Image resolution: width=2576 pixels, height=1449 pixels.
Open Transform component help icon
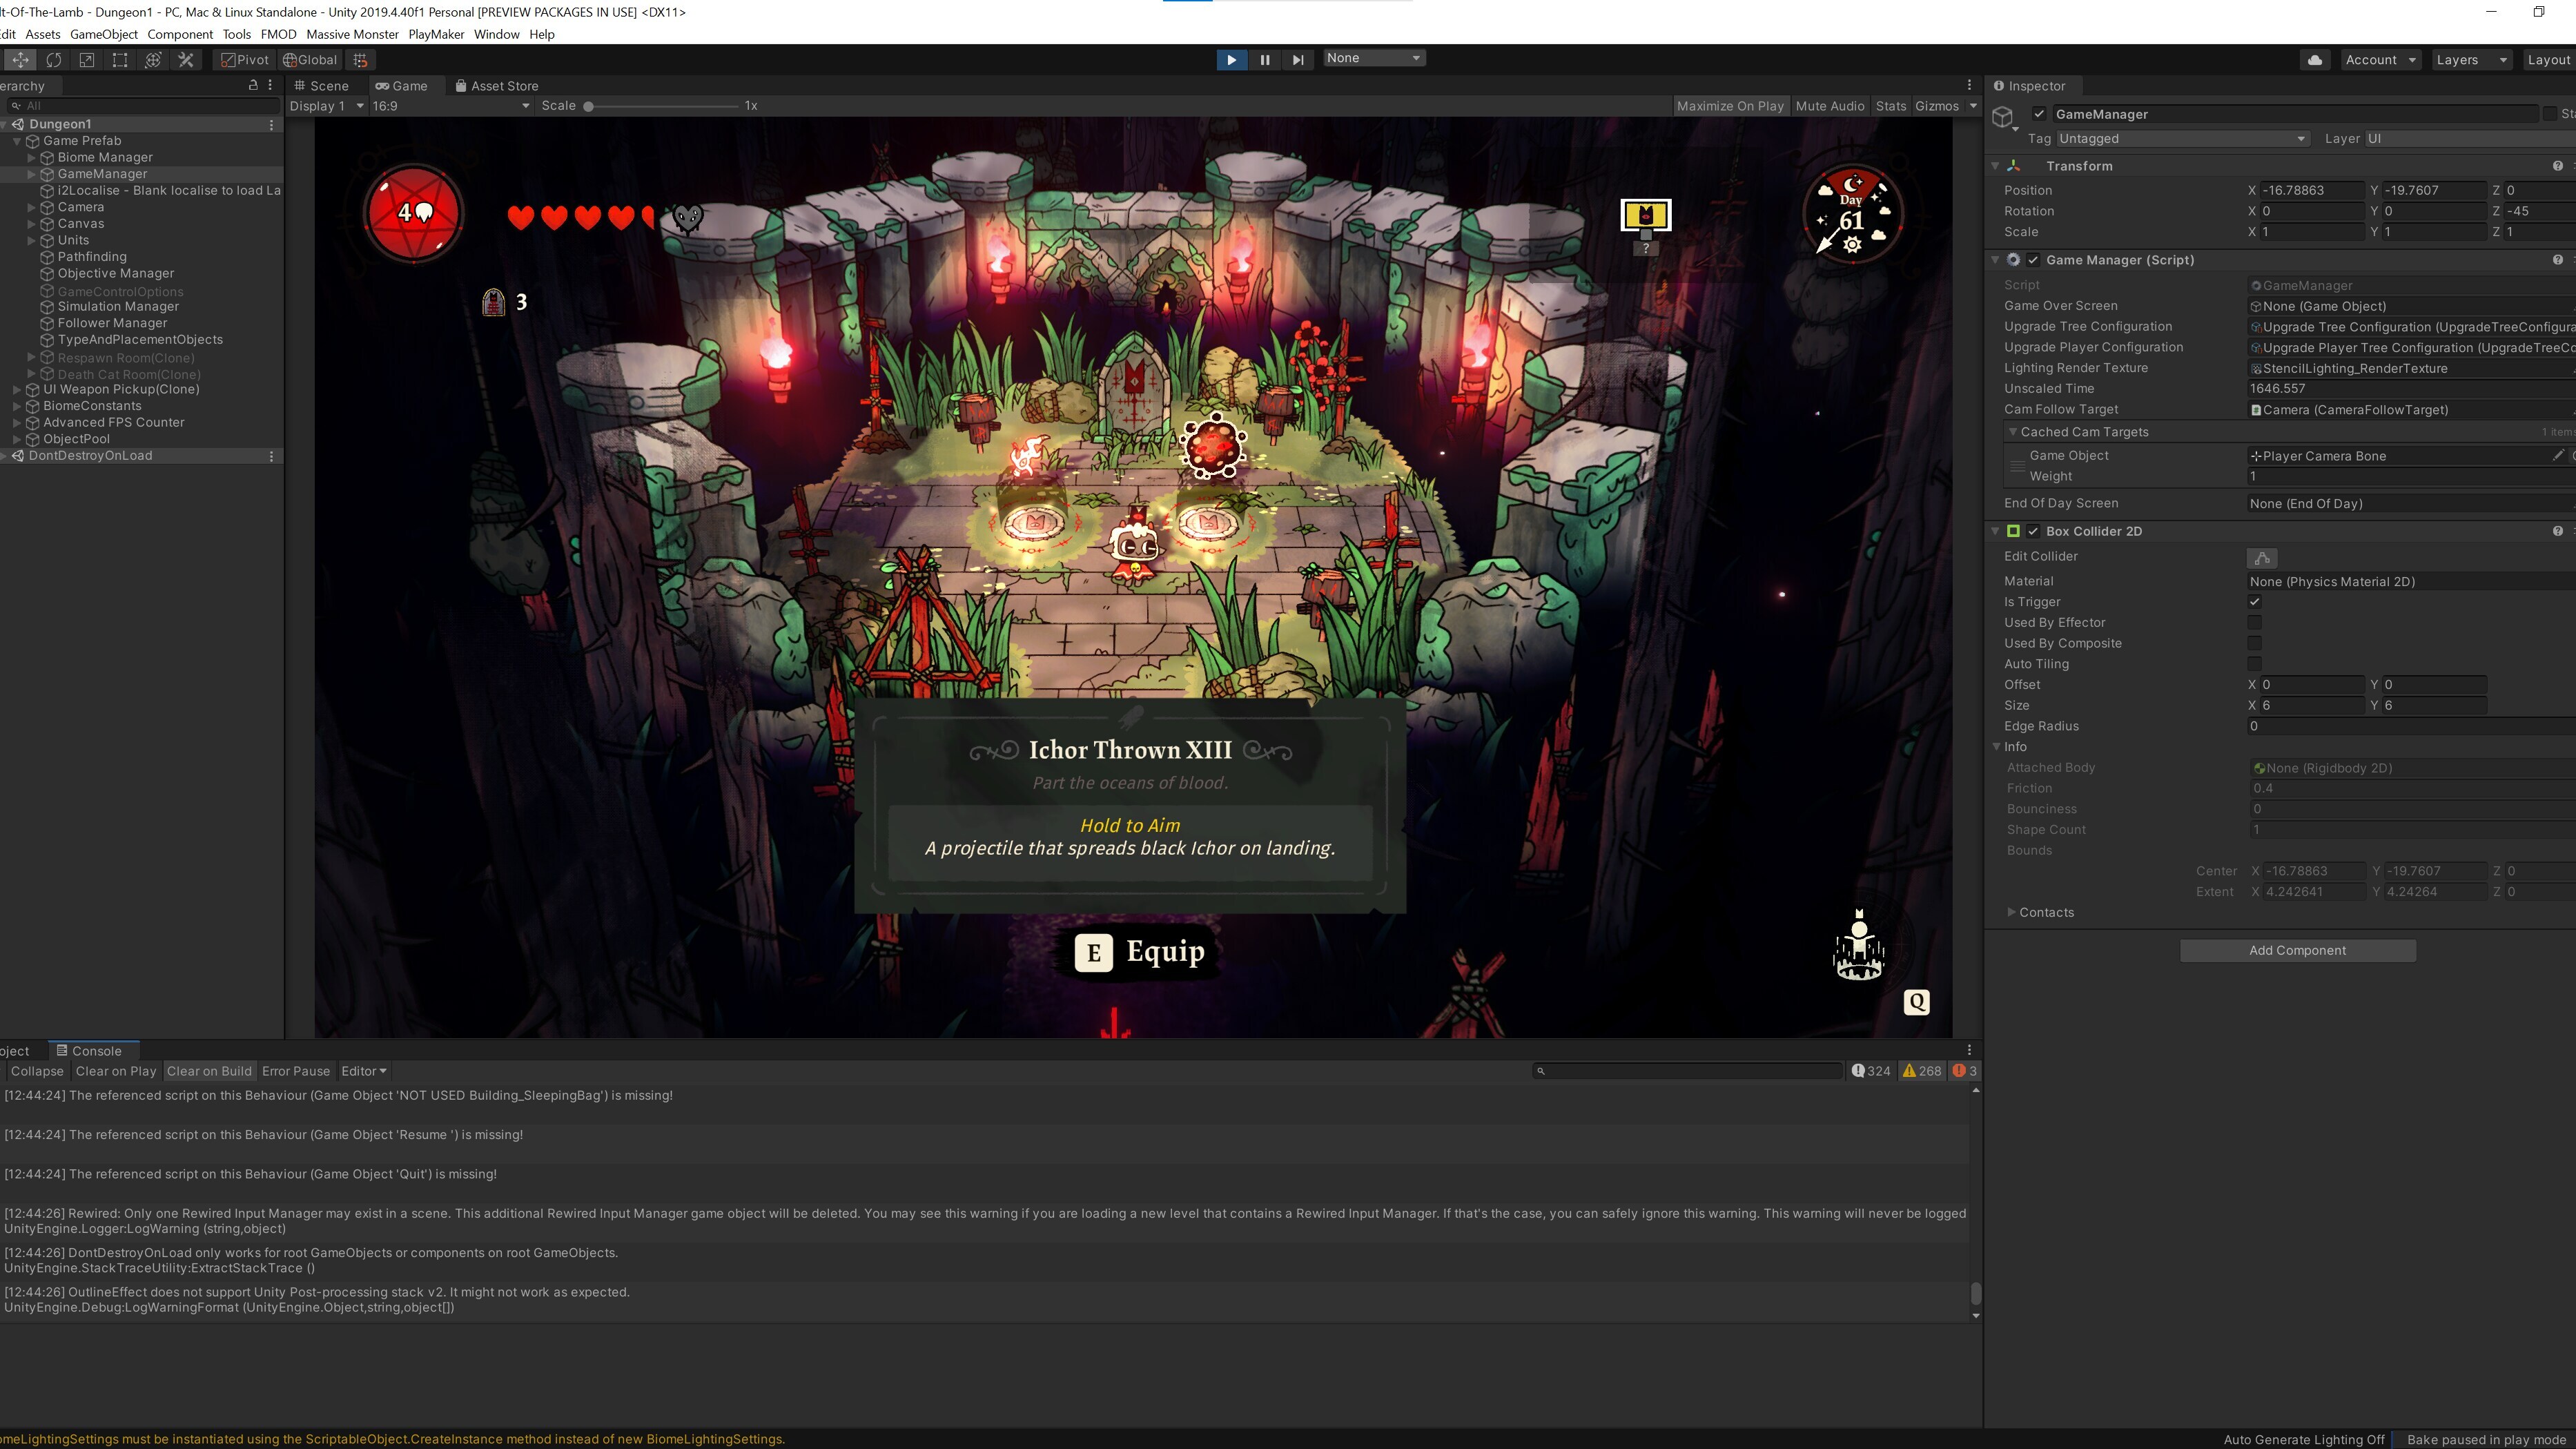pyautogui.click(x=2557, y=166)
